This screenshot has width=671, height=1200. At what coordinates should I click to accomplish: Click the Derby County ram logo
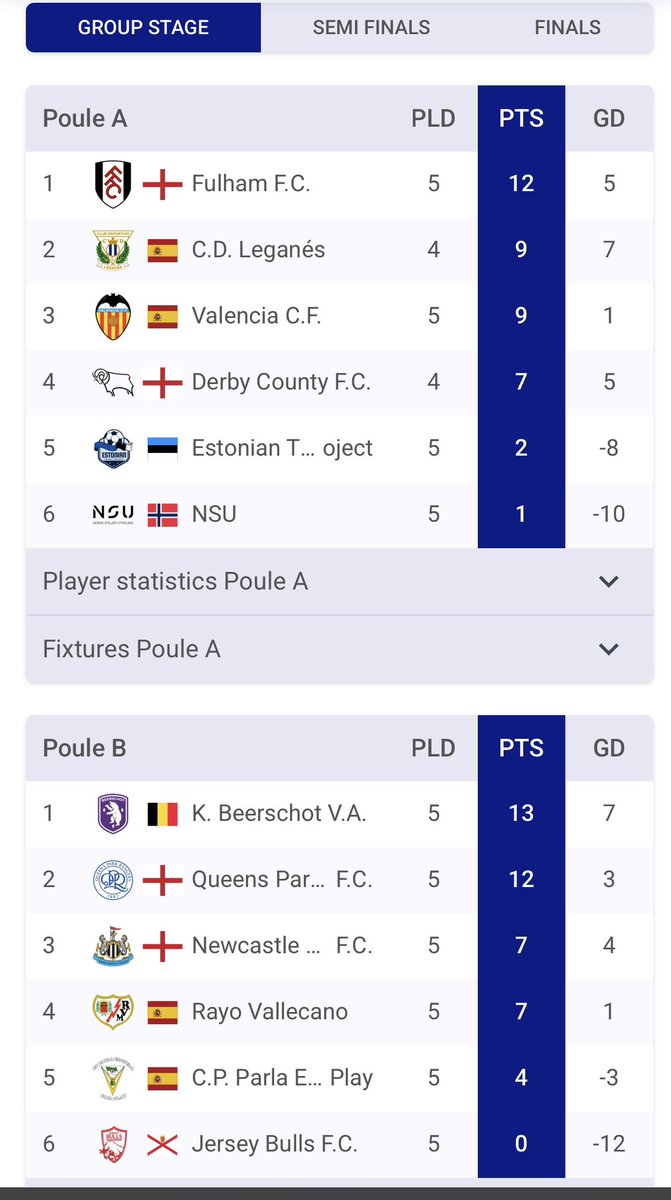pyautogui.click(x=113, y=382)
